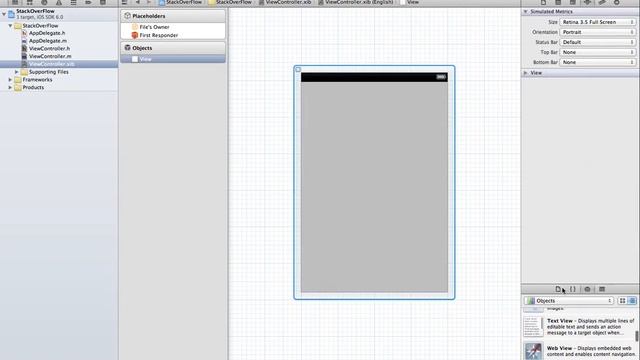Open the Status Bar dropdown
This screenshot has height=360, width=640.
point(598,42)
